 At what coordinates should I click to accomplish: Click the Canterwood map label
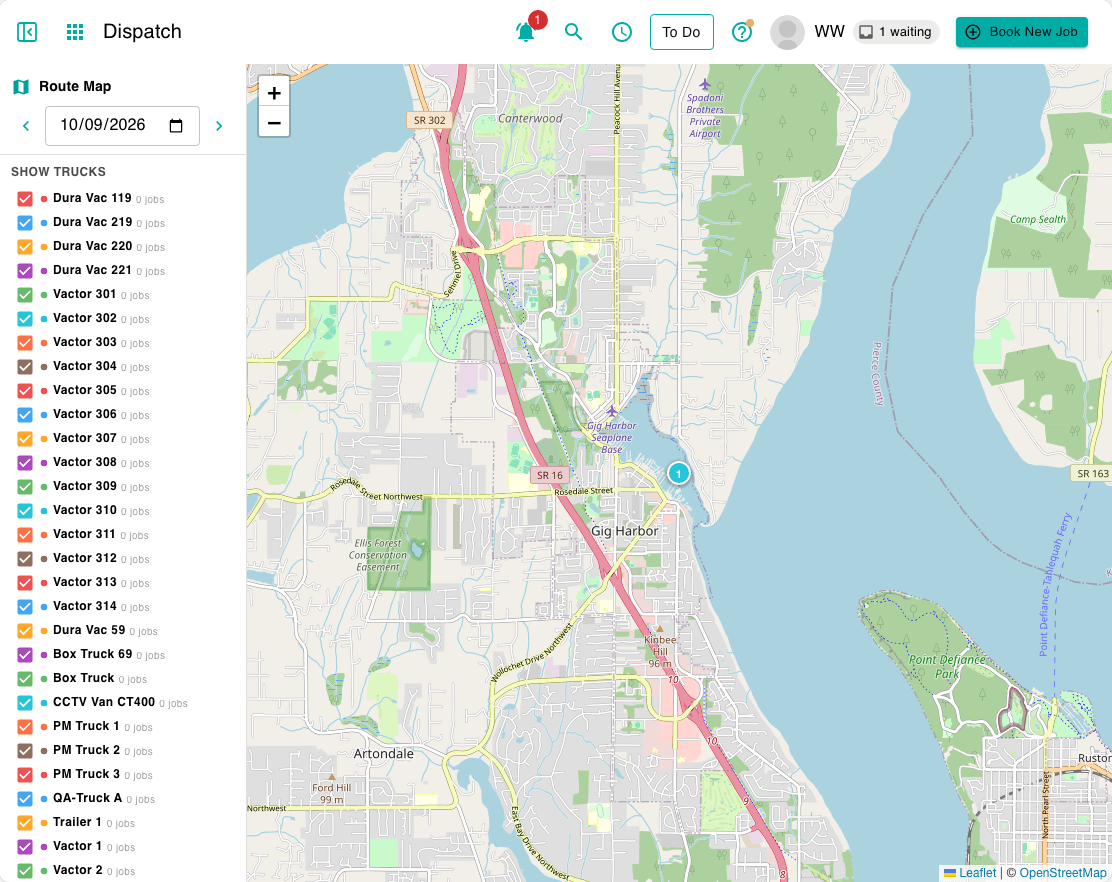530,118
